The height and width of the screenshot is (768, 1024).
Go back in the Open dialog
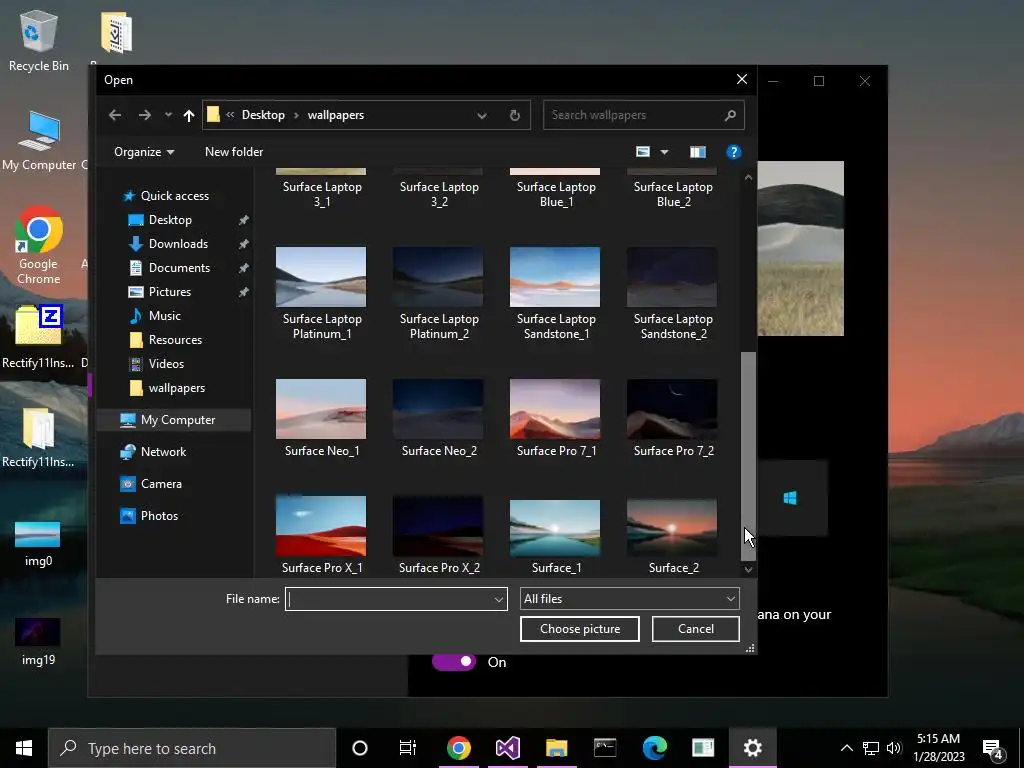pyautogui.click(x=115, y=115)
